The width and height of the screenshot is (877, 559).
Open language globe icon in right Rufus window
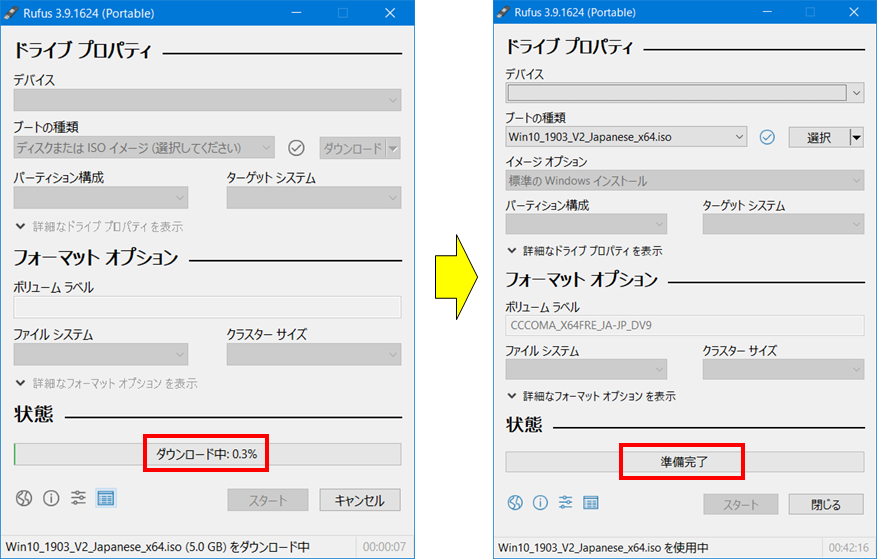pyautogui.click(x=515, y=502)
